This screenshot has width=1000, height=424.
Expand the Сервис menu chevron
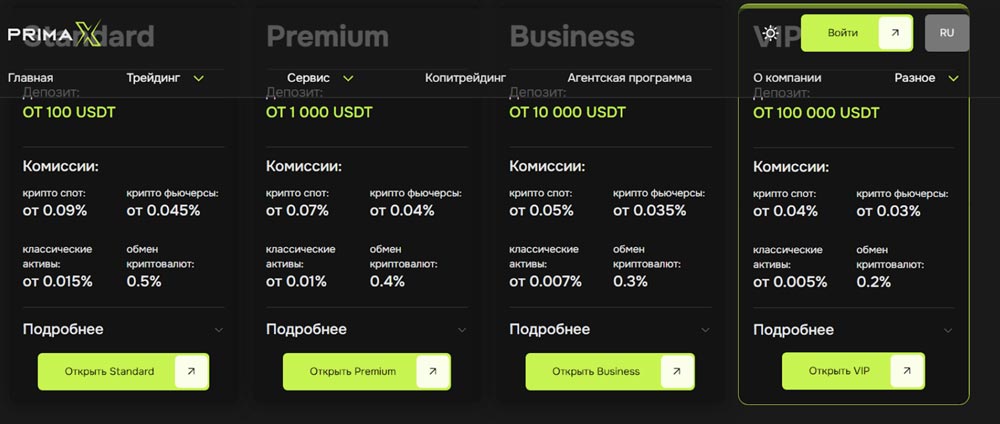pyautogui.click(x=348, y=78)
